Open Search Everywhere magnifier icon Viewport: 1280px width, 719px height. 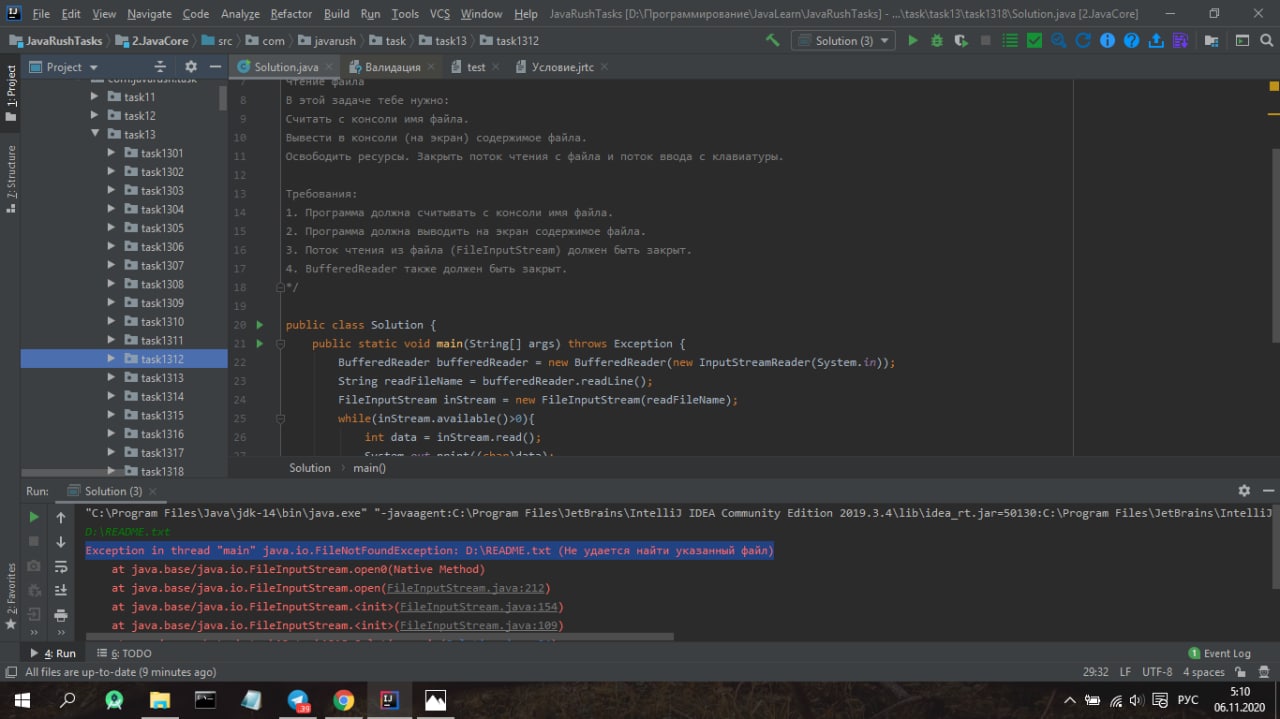(x=1266, y=41)
